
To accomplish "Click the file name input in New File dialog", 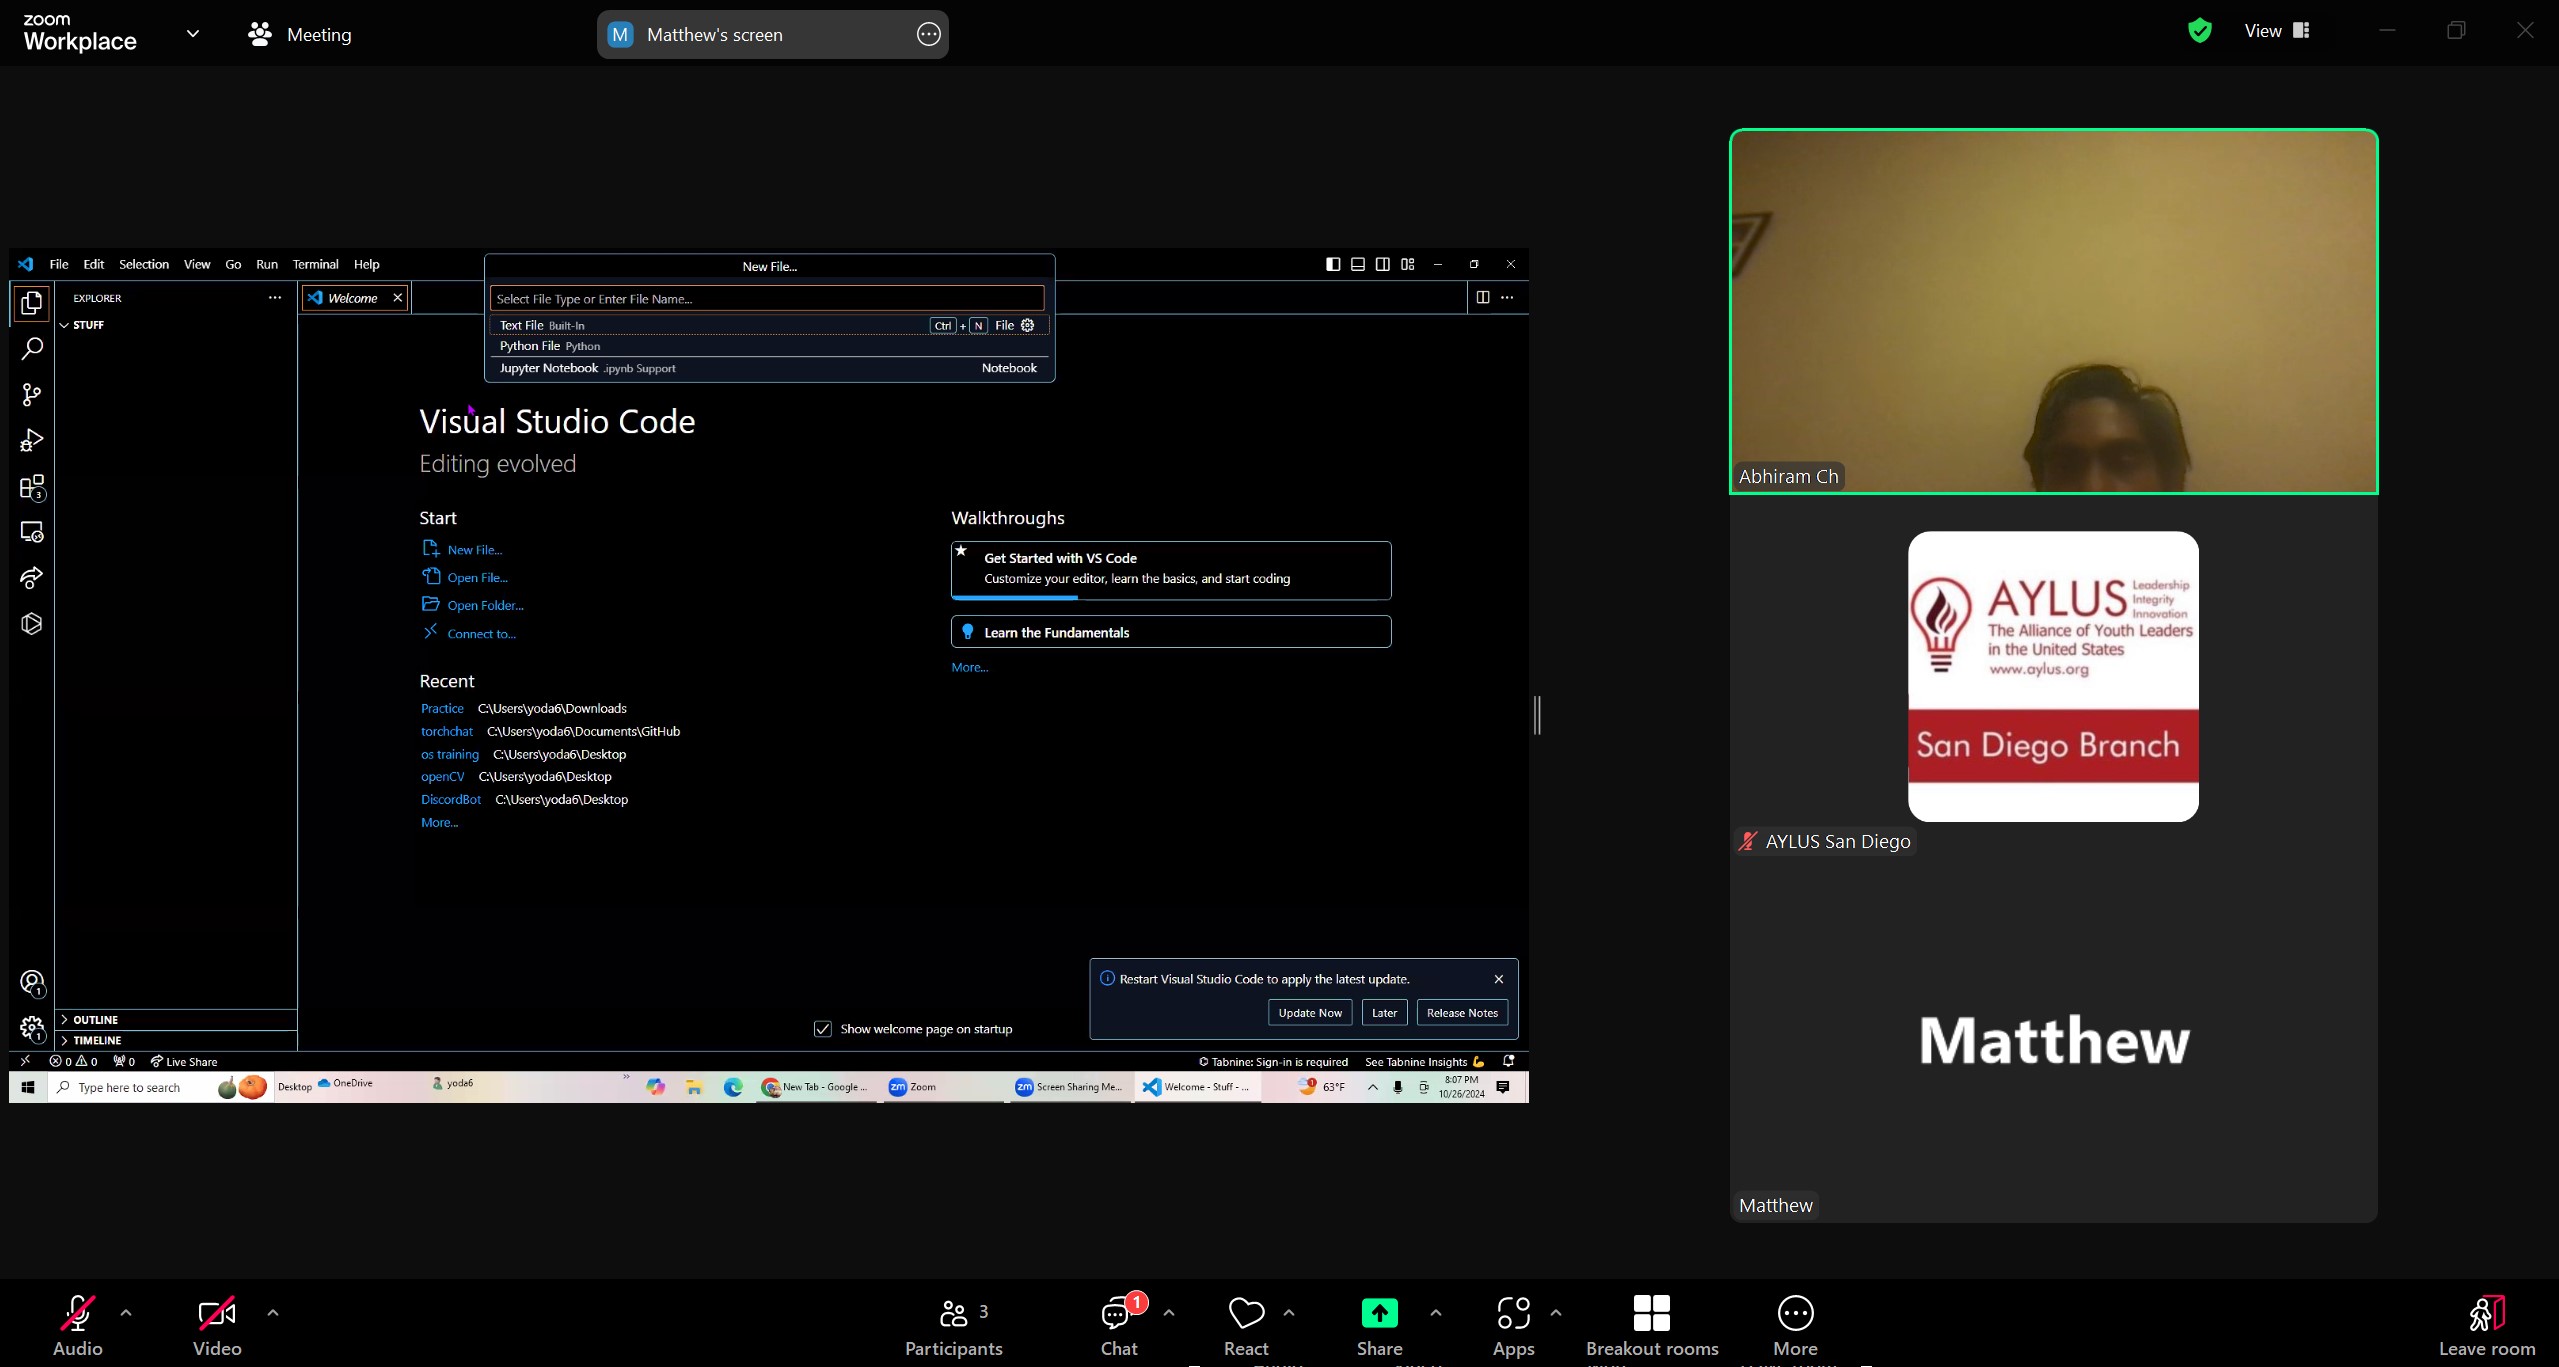I will [x=767, y=298].
